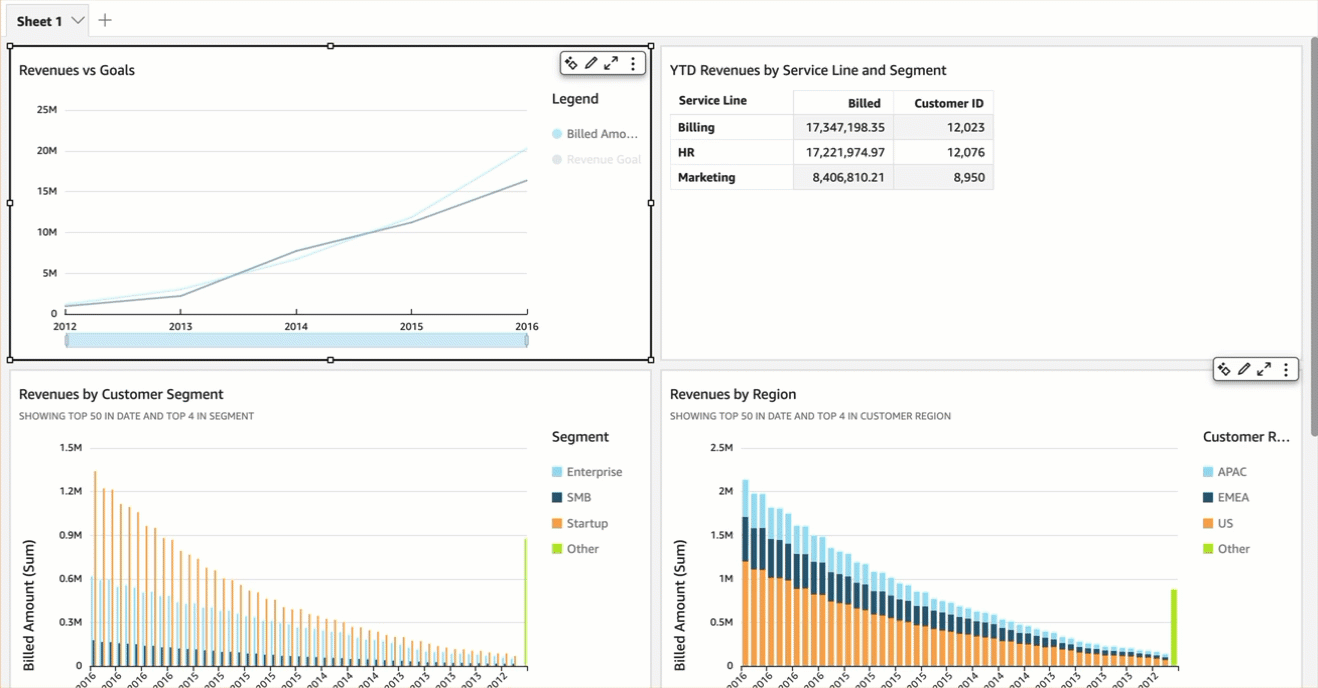1318x688 pixels.
Task: Click sparkle icon above Revenues by Region chart
Action: point(1224,369)
